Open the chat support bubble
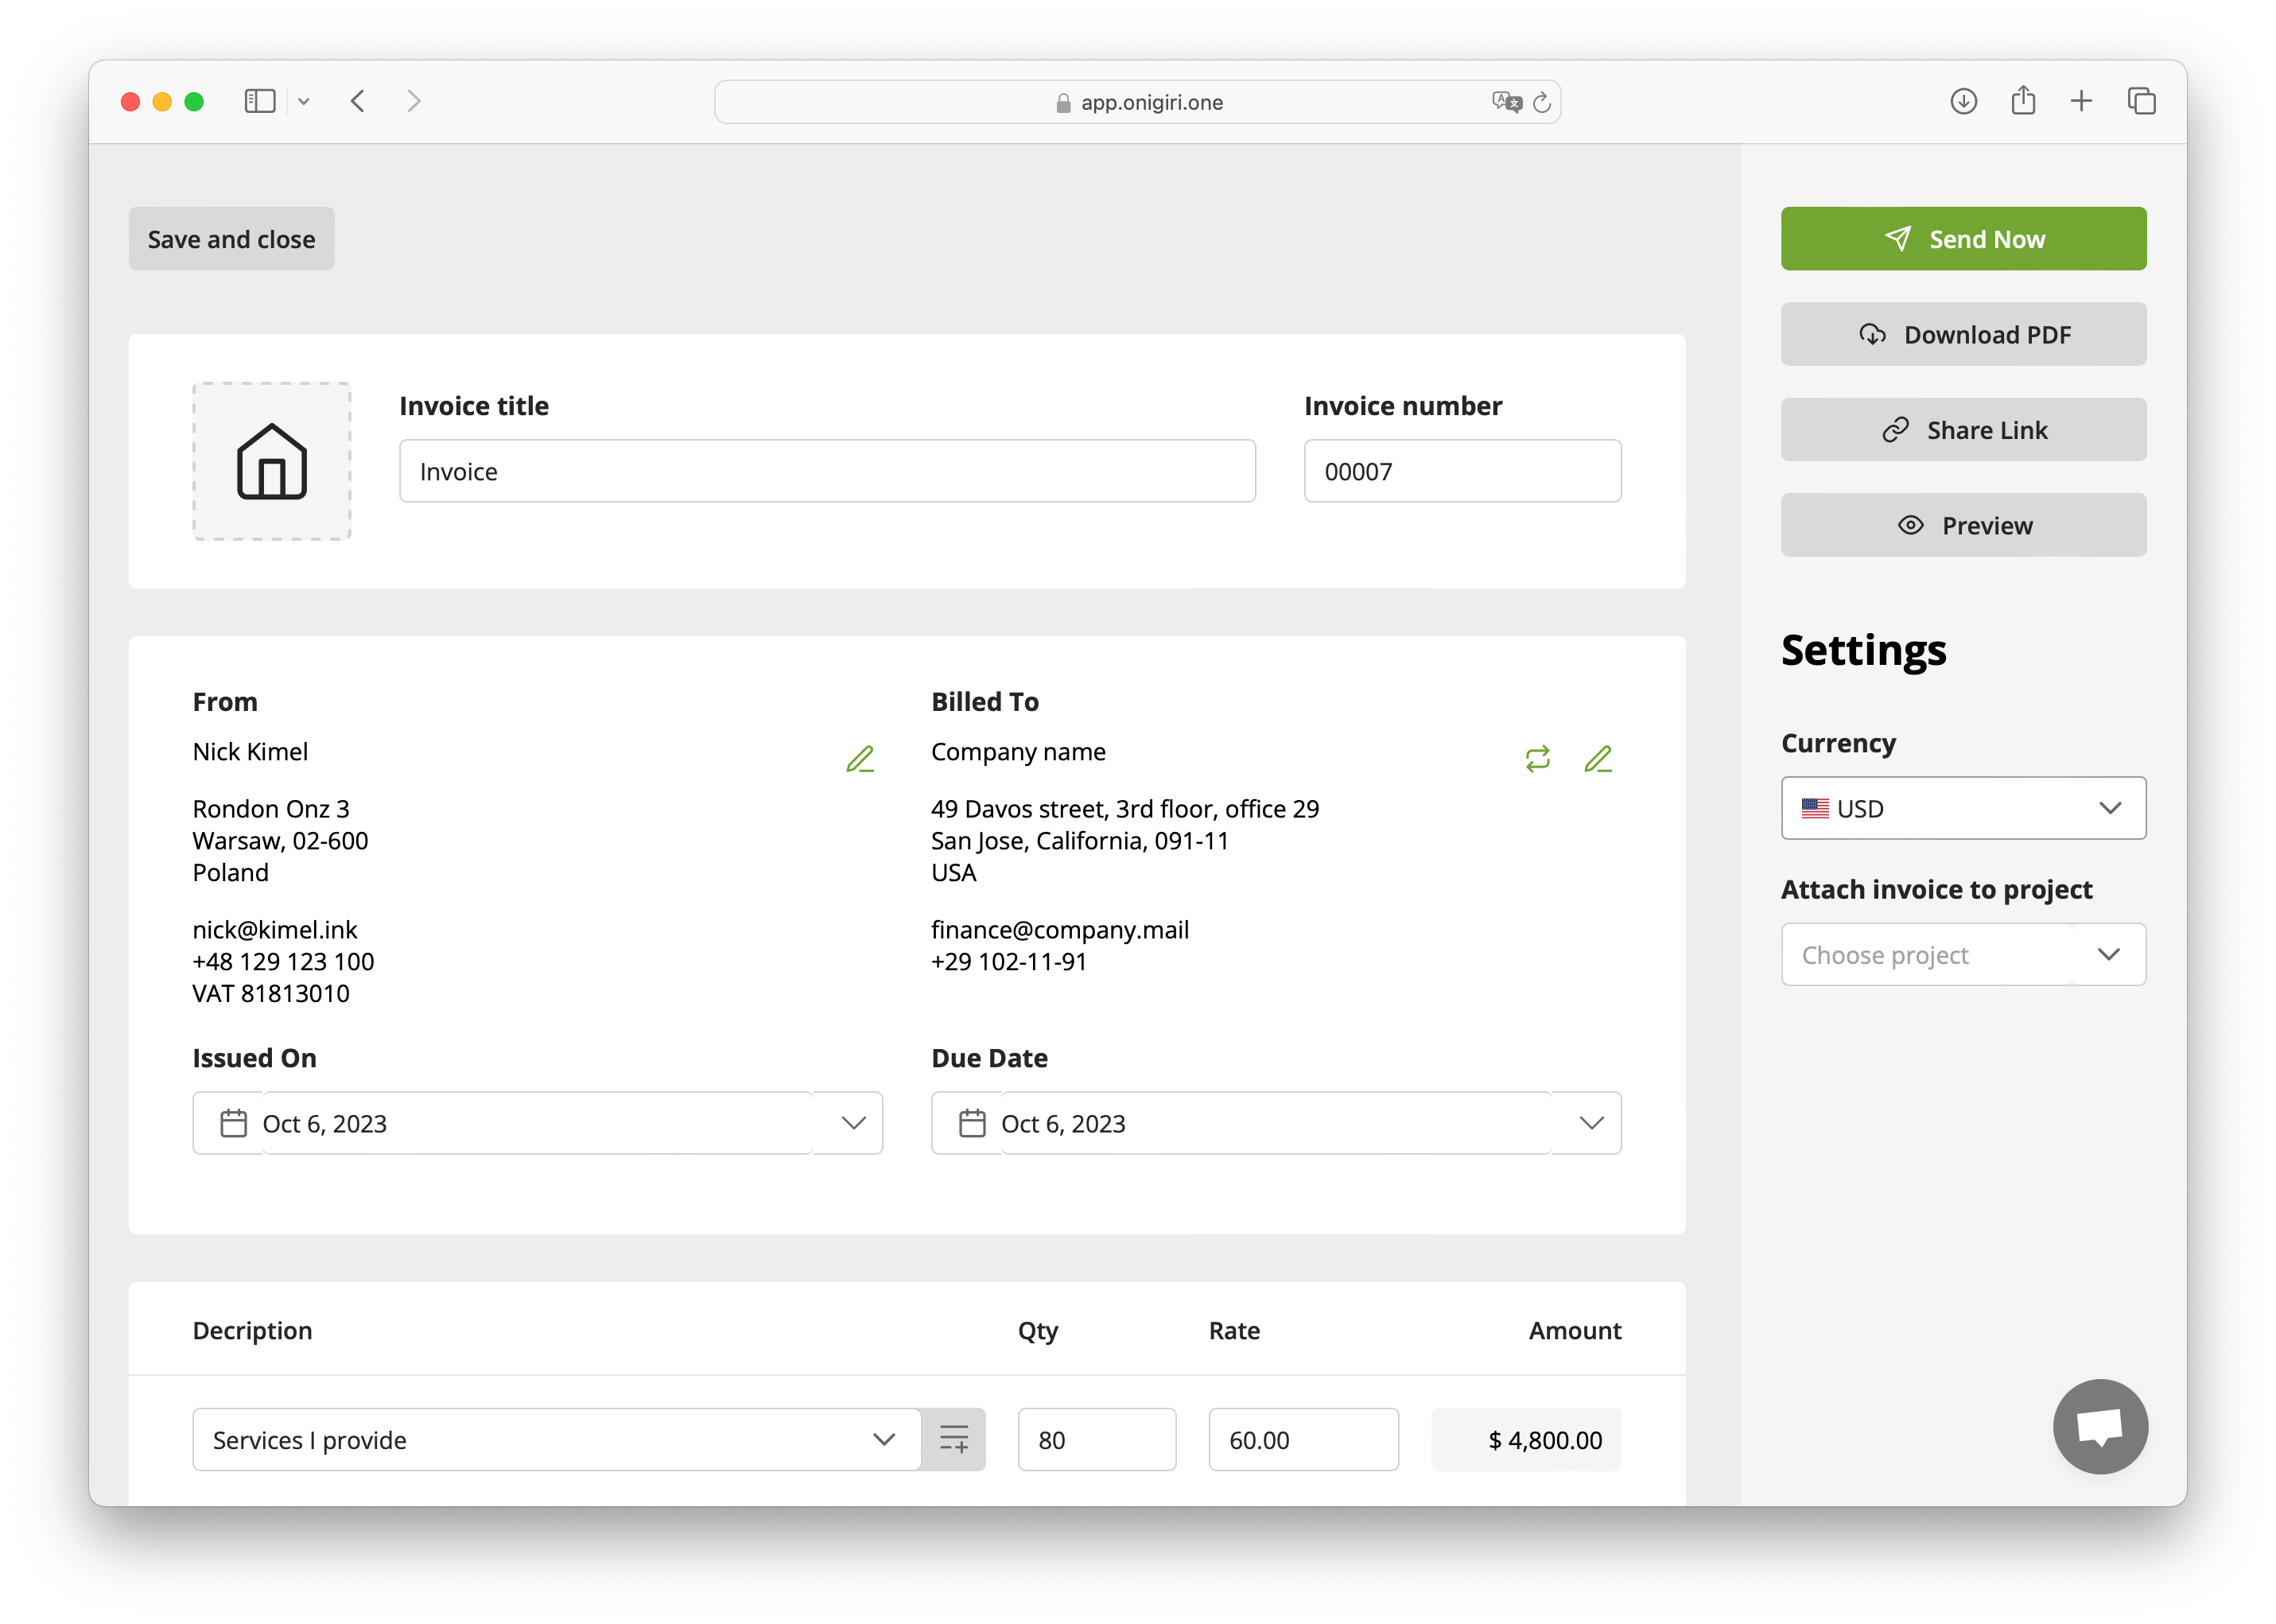The image size is (2276, 1624). [x=2100, y=1427]
